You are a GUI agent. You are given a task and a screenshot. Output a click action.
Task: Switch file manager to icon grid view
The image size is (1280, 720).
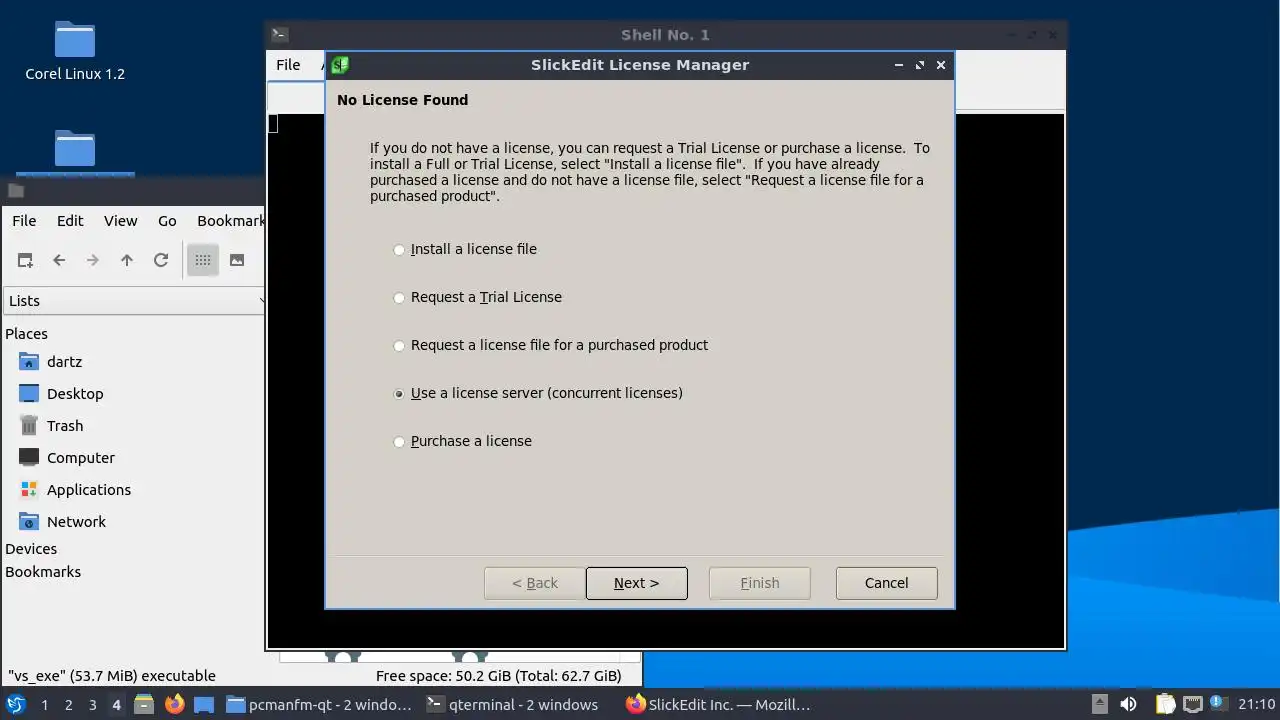click(x=203, y=260)
